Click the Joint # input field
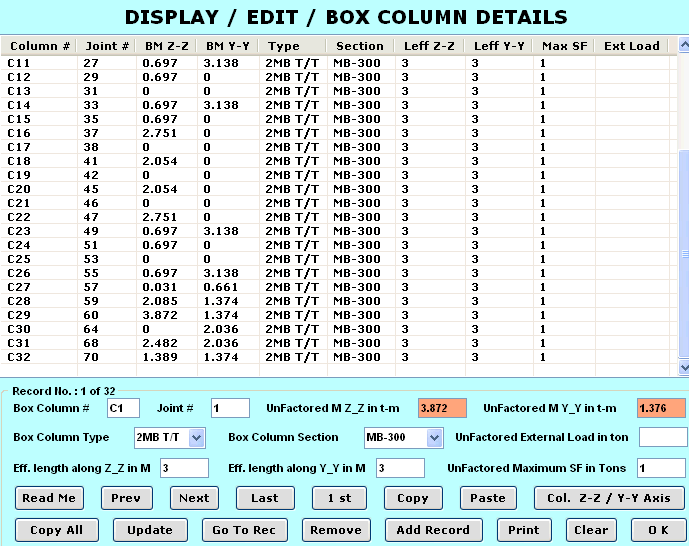Screen dimensions: 689x546 [230, 408]
